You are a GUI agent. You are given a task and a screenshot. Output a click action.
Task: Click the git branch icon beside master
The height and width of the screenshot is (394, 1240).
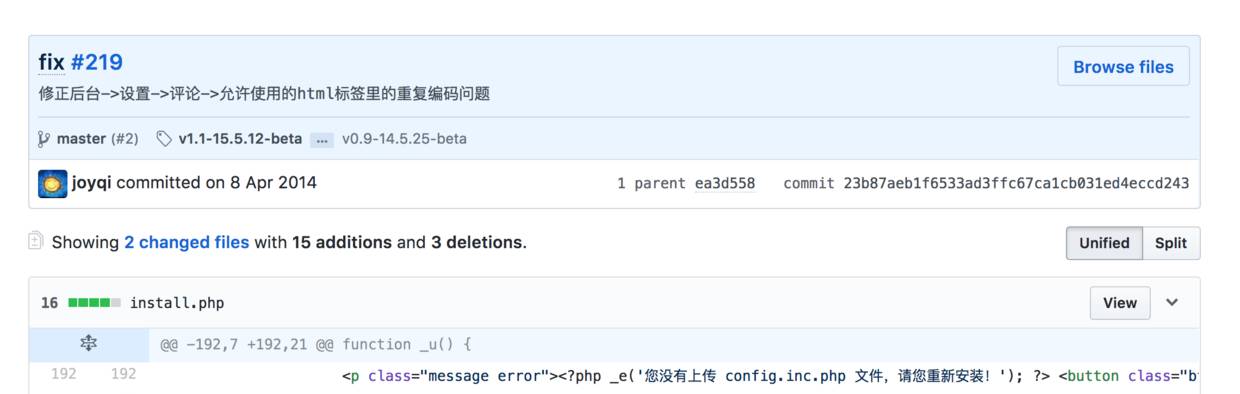point(44,139)
